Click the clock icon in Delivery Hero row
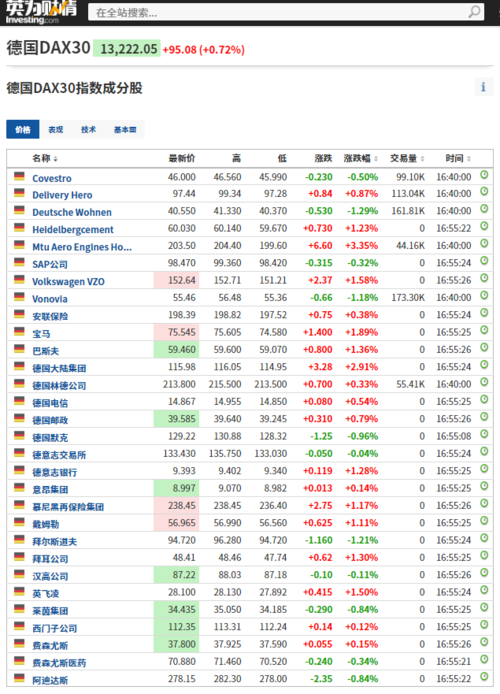Image resolution: width=500 pixels, height=694 pixels. 484,192
